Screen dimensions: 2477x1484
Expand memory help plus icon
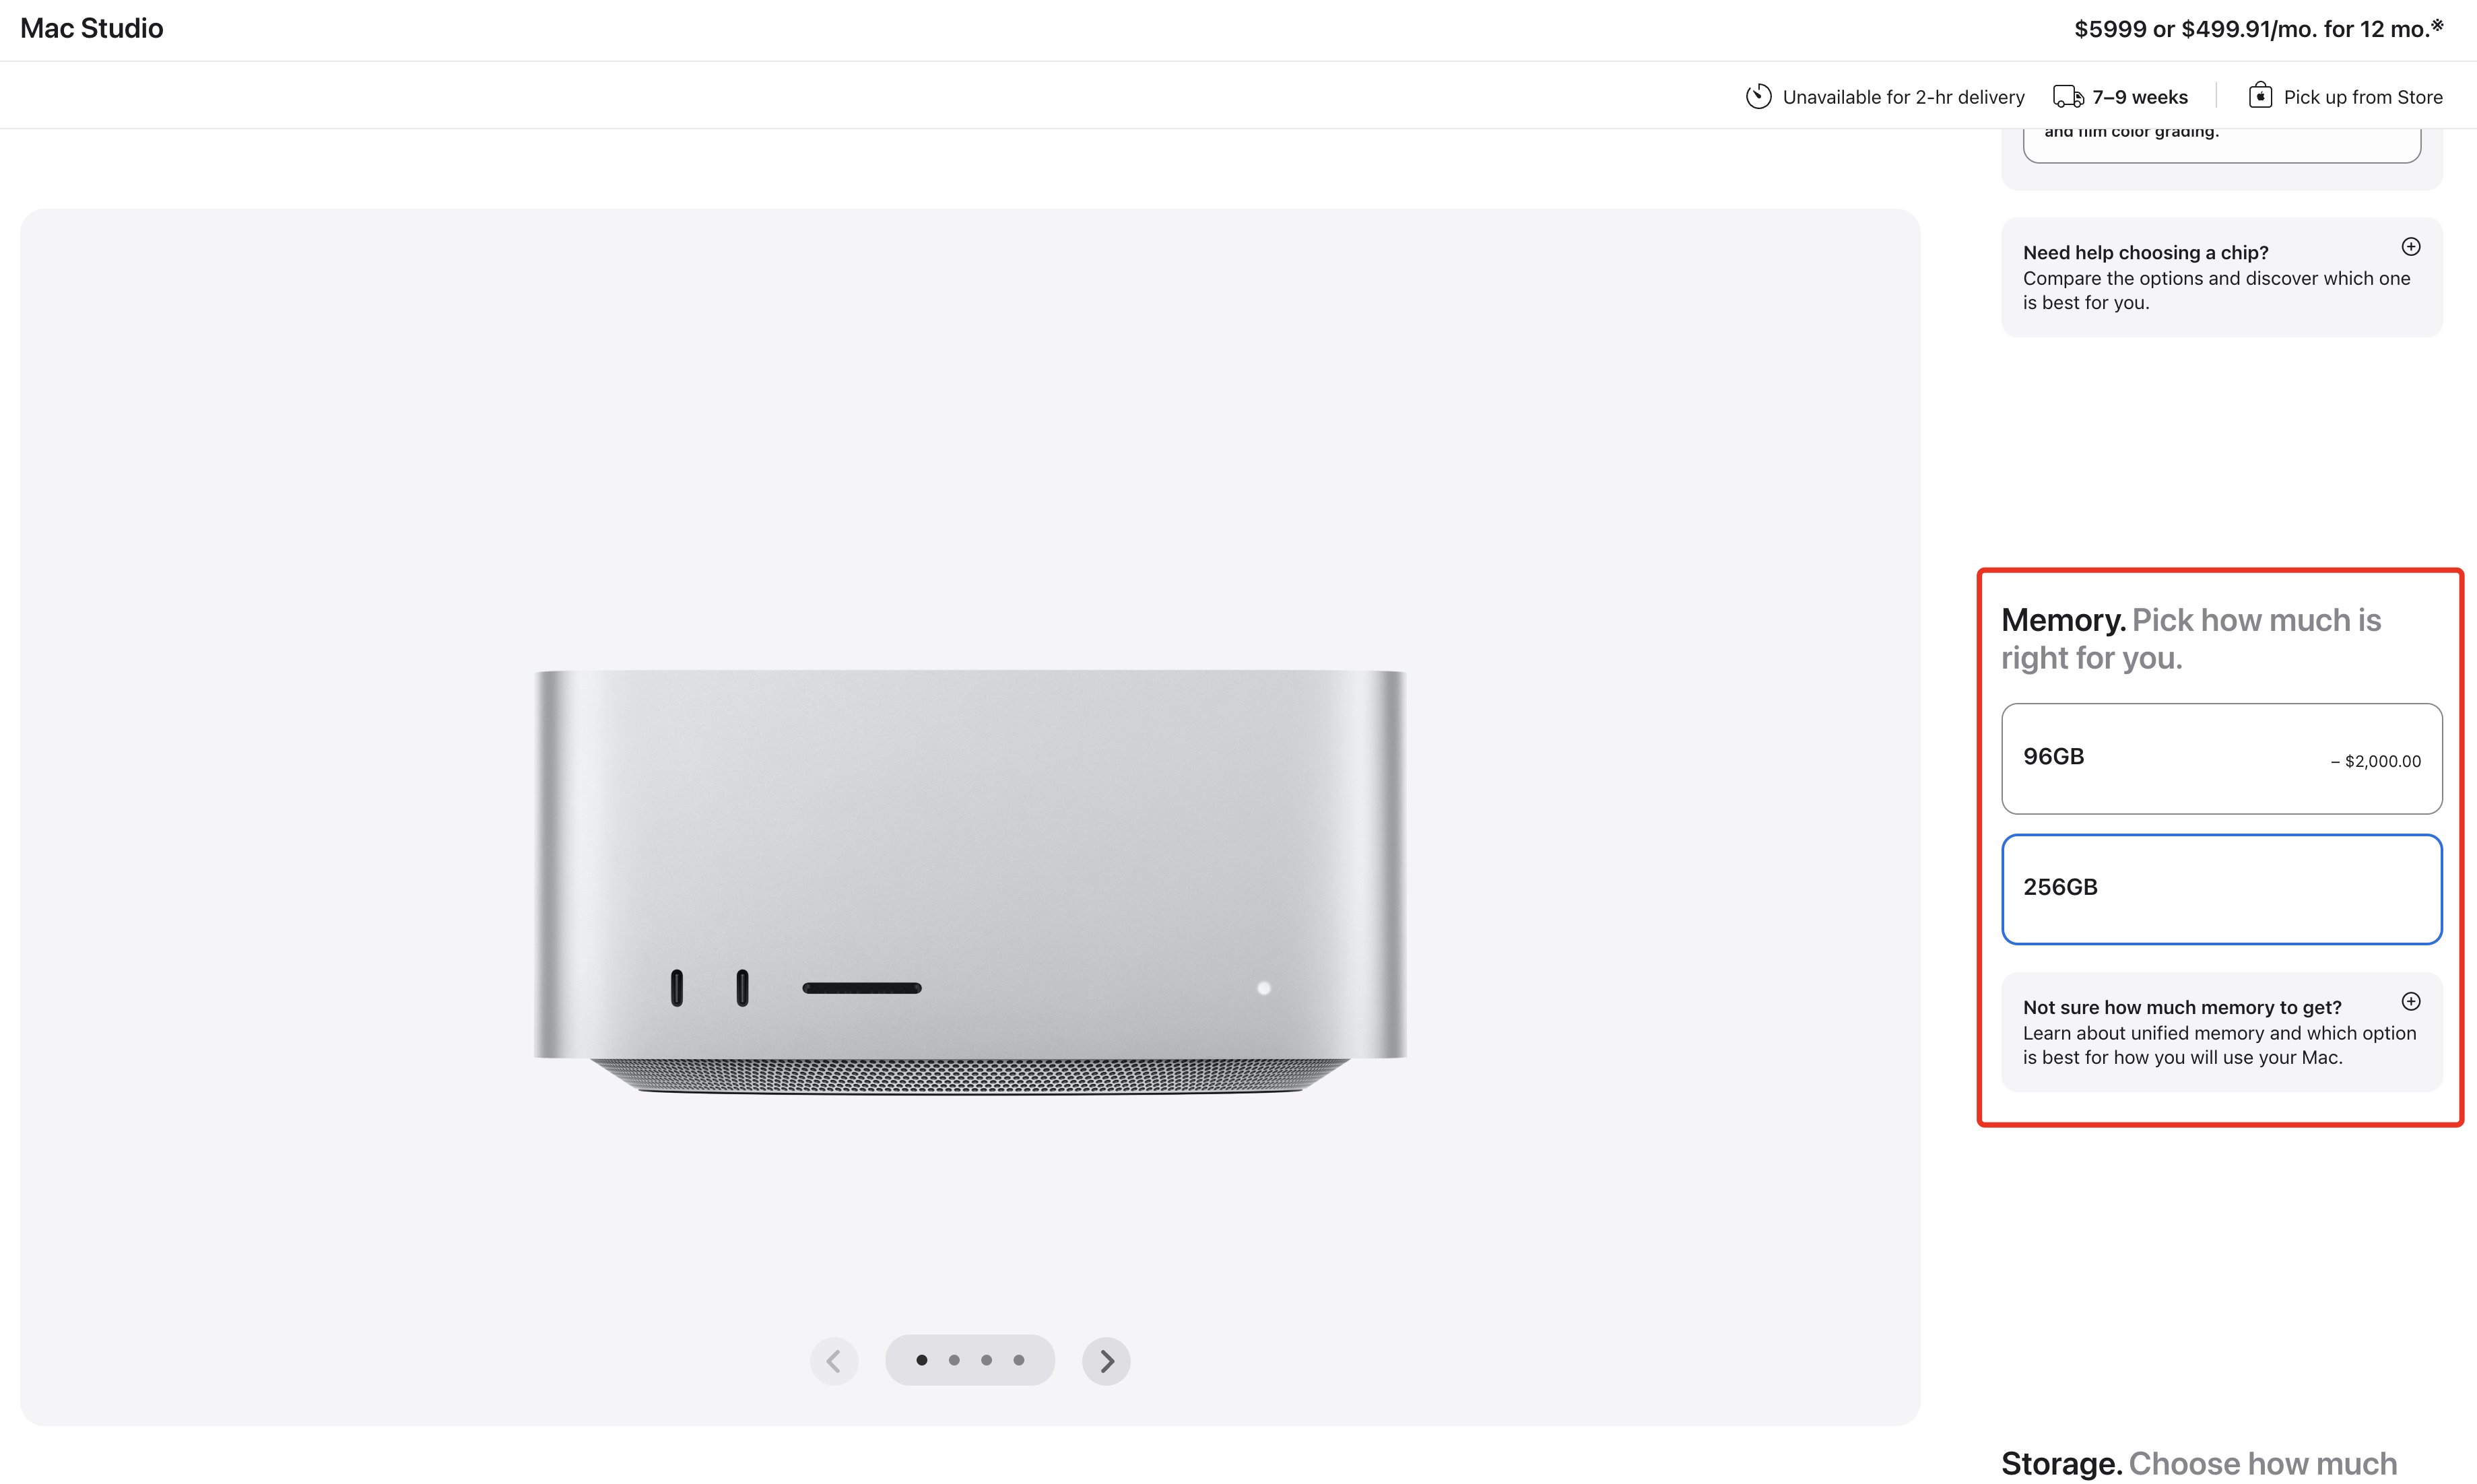pos(2411,1002)
